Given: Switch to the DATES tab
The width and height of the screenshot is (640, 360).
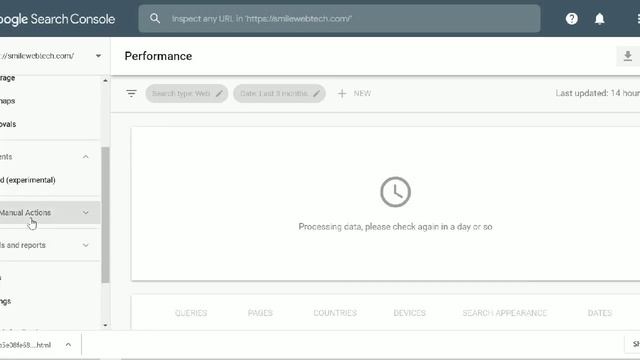Looking at the screenshot, I should pos(600,313).
